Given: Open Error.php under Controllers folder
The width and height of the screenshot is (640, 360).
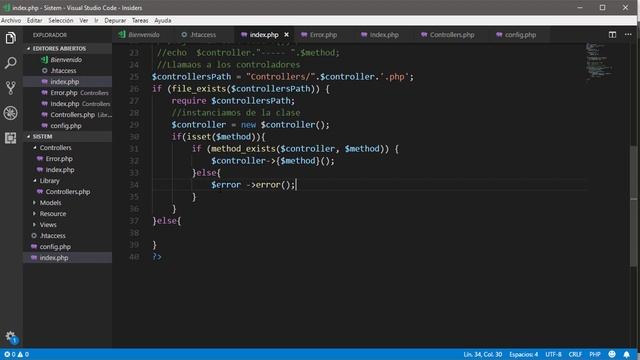Looking at the screenshot, I should pos(67,159).
